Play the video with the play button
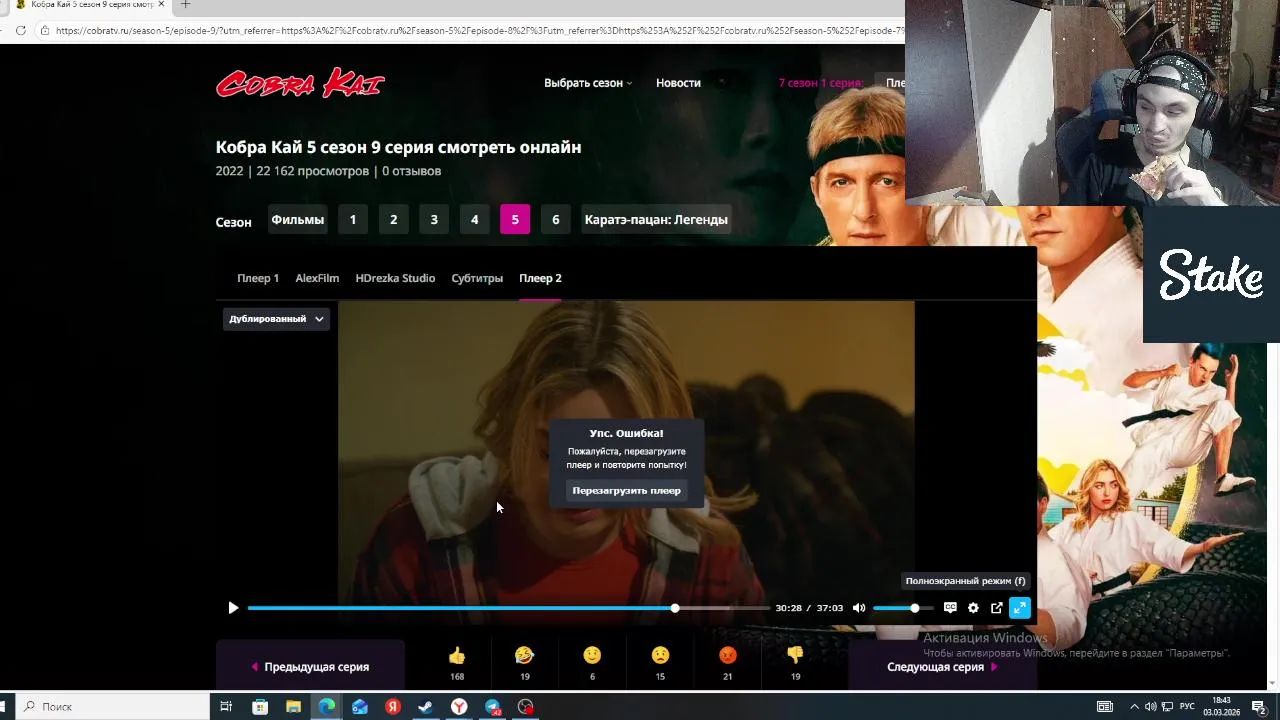Viewport: 1280px width, 720px height. (x=233, y=608)
